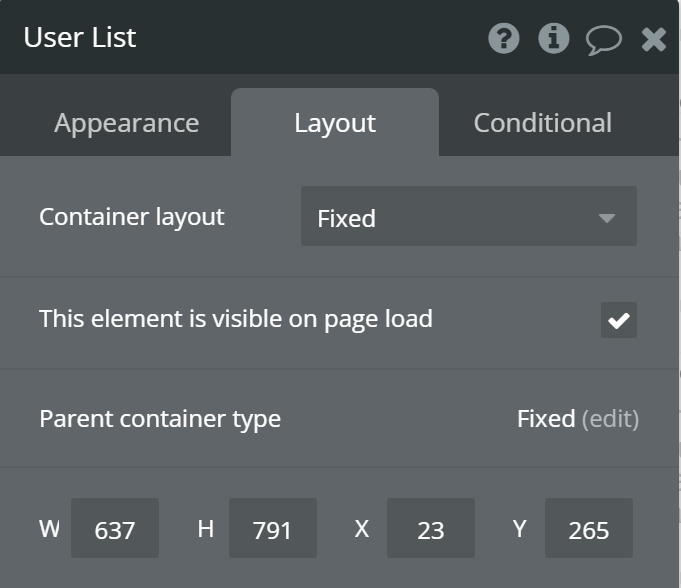This screenshot has height=588, width=681.
Task: Click the Parent container type label
Action: (160, 418)
